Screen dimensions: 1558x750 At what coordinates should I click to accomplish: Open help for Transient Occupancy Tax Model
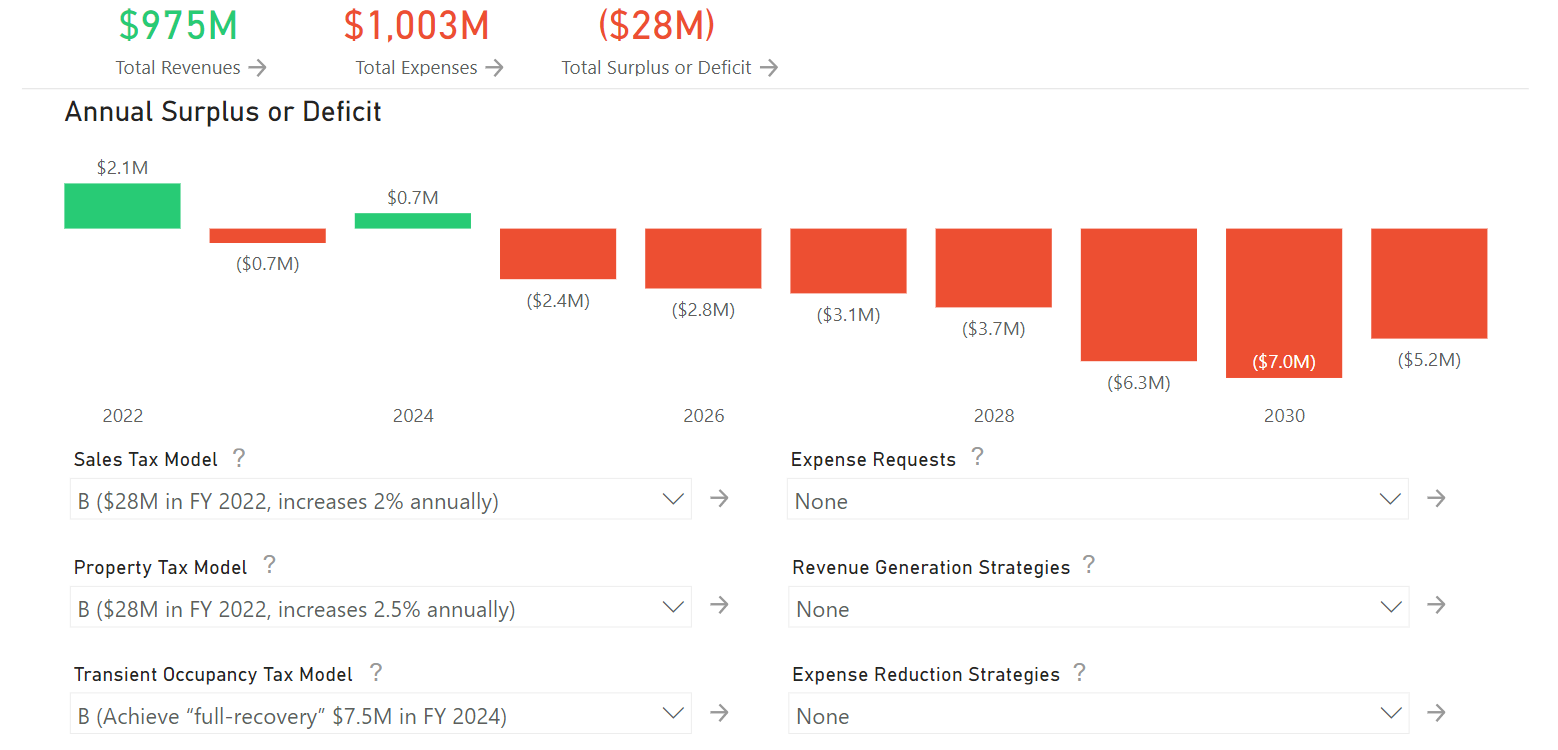375,672
